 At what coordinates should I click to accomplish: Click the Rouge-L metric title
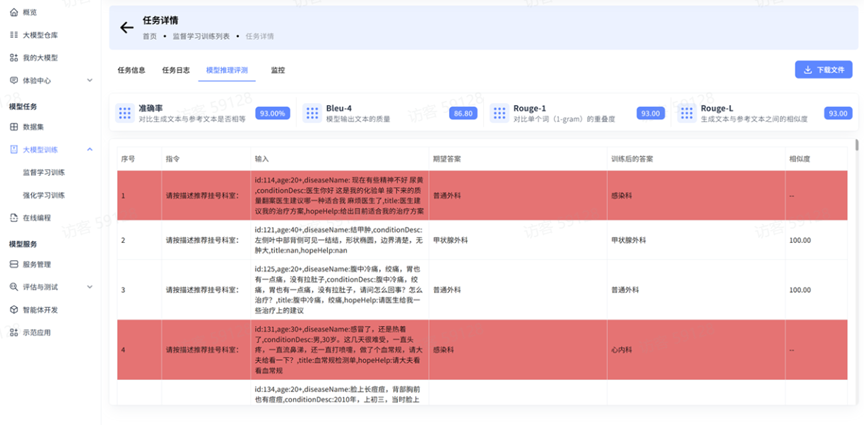[x=717, y=109]
